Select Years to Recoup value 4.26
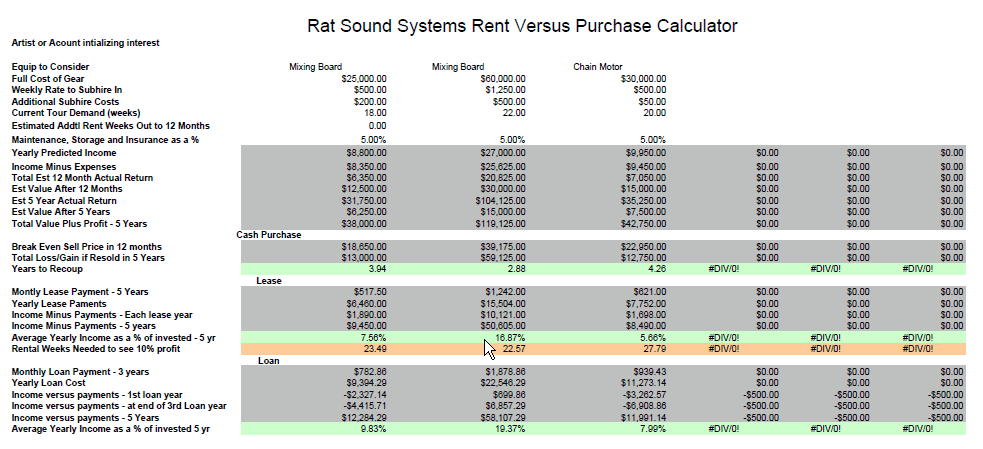983x449 pixels. point(658,269)
